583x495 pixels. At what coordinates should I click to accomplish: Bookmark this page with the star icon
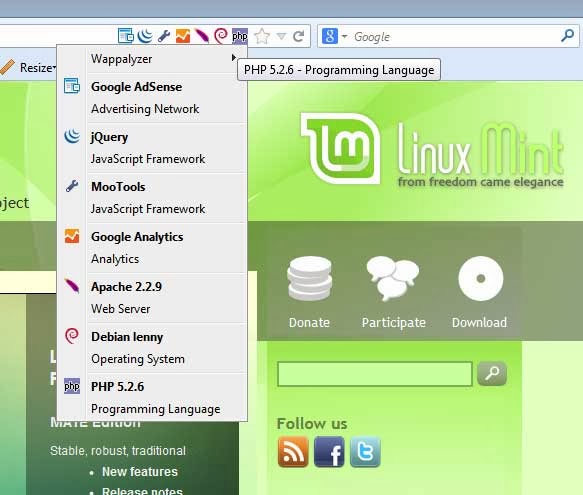pos(262,36)
